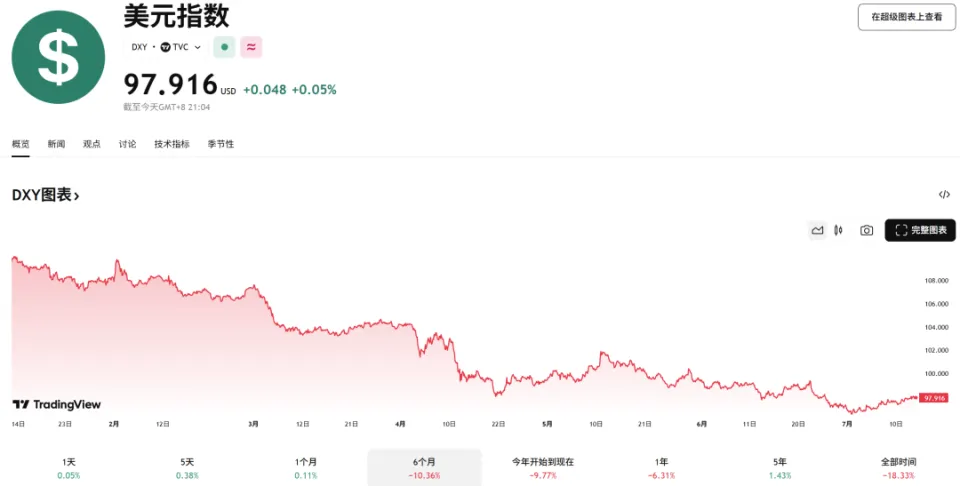960x486 pixels.
Task: Click the green market status dot icon
Action: [225, 47]
